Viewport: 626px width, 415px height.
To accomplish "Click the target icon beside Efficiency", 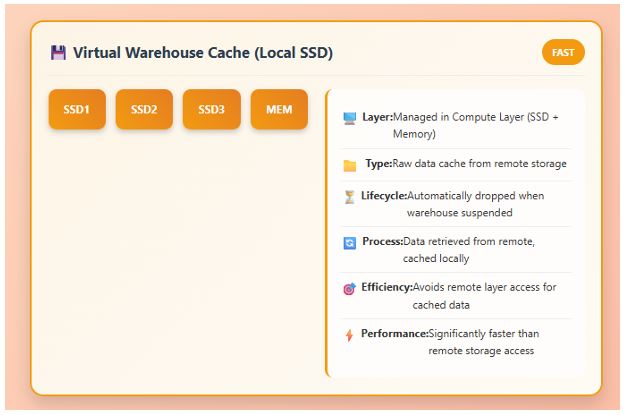I will click(349, 288).
